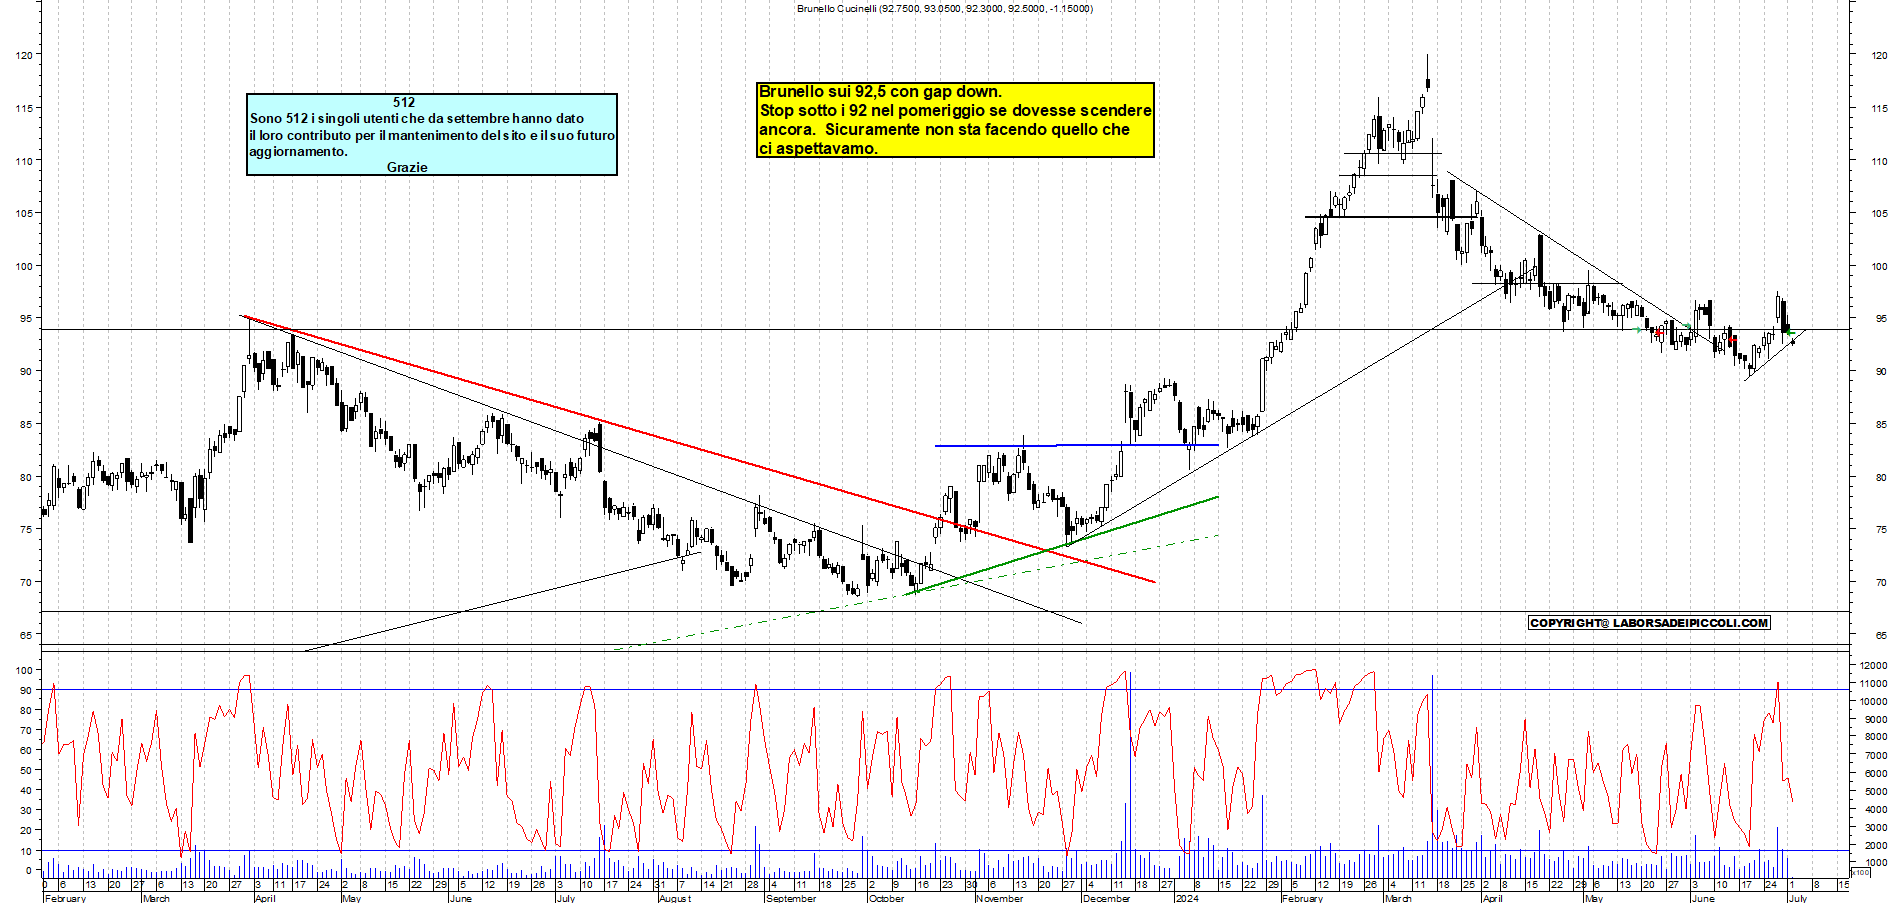Click the '2024' year label on time axis
1890x903 pixels.
pyautogui.click(x=1187, y=898)
